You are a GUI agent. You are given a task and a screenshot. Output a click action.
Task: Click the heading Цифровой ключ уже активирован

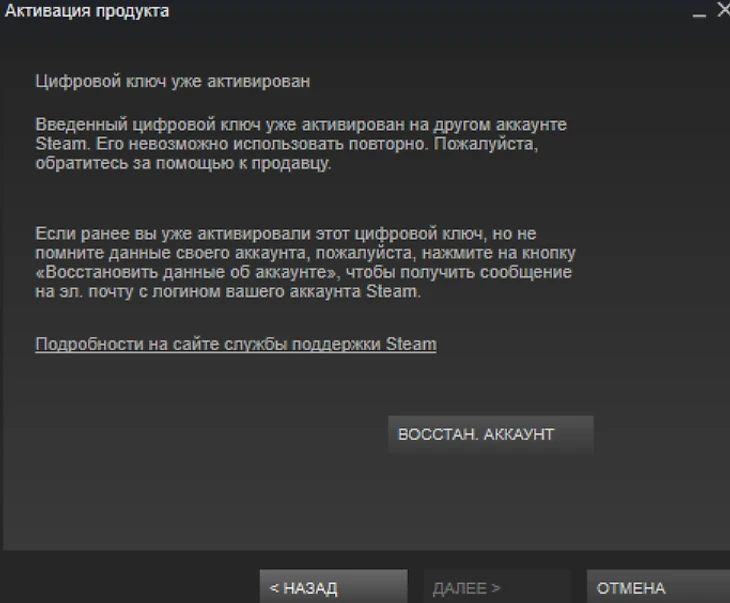click(x=173, y=81)
